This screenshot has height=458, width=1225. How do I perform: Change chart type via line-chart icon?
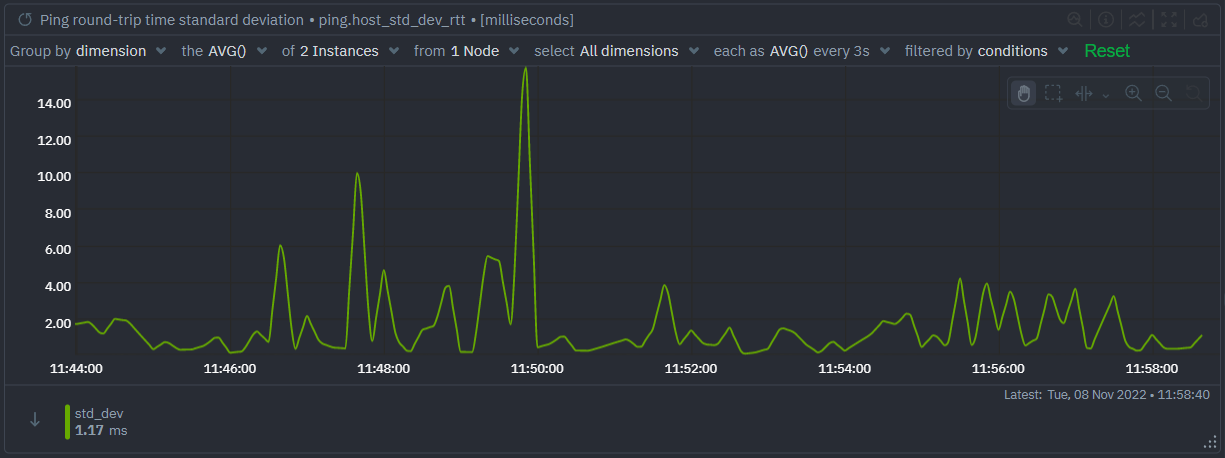coord(1137,19)
